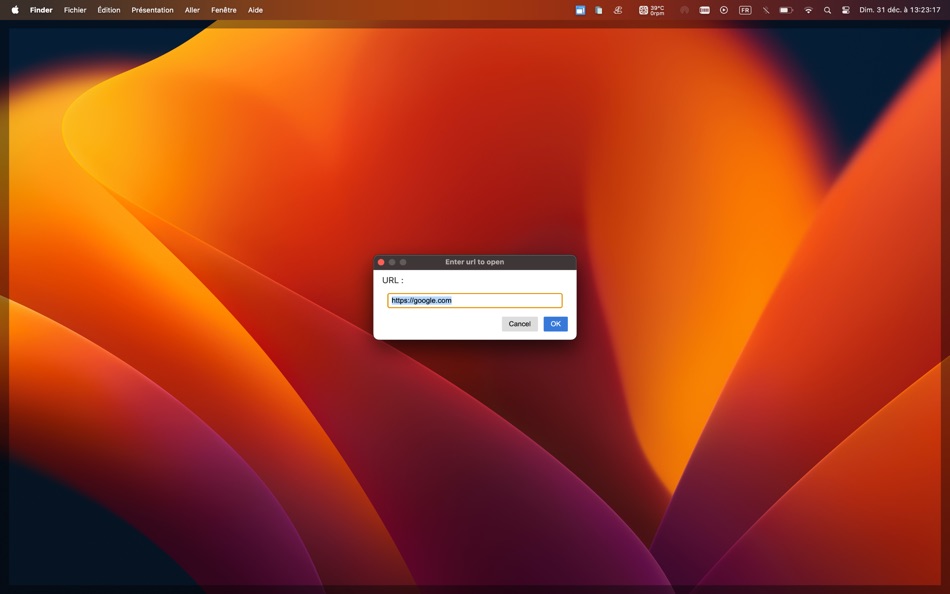Image resolution: width=950 pixels, height=594 pixels.
Task: Open the Apple menu
Action: click(13, 9)
